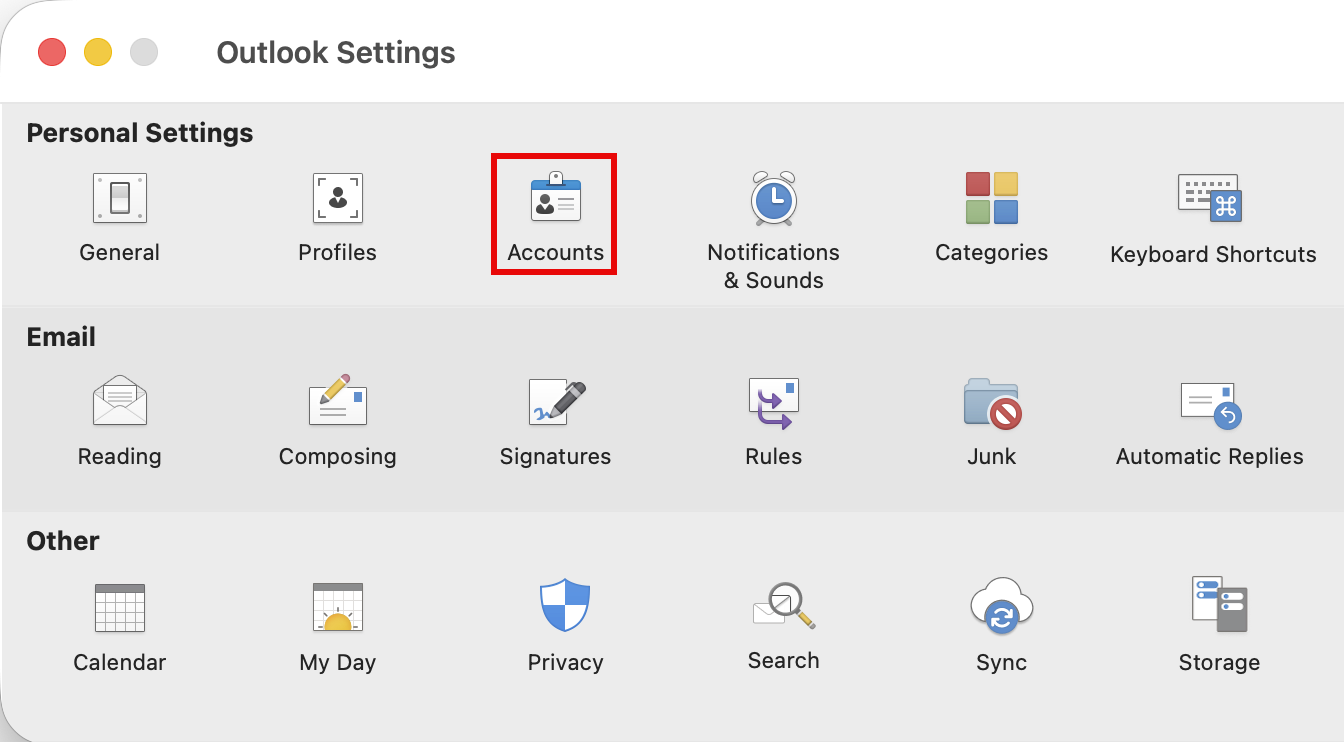Open the My Day settings
This screenshot has width=1344, height=742.
[x=337, y=622]
